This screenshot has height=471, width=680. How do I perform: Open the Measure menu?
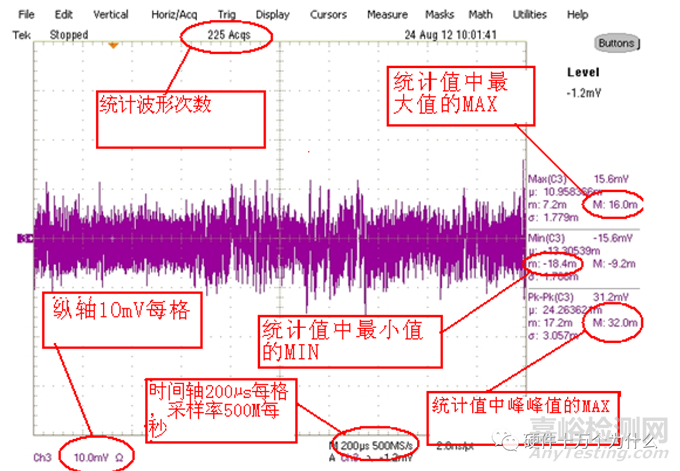(386, 16)
